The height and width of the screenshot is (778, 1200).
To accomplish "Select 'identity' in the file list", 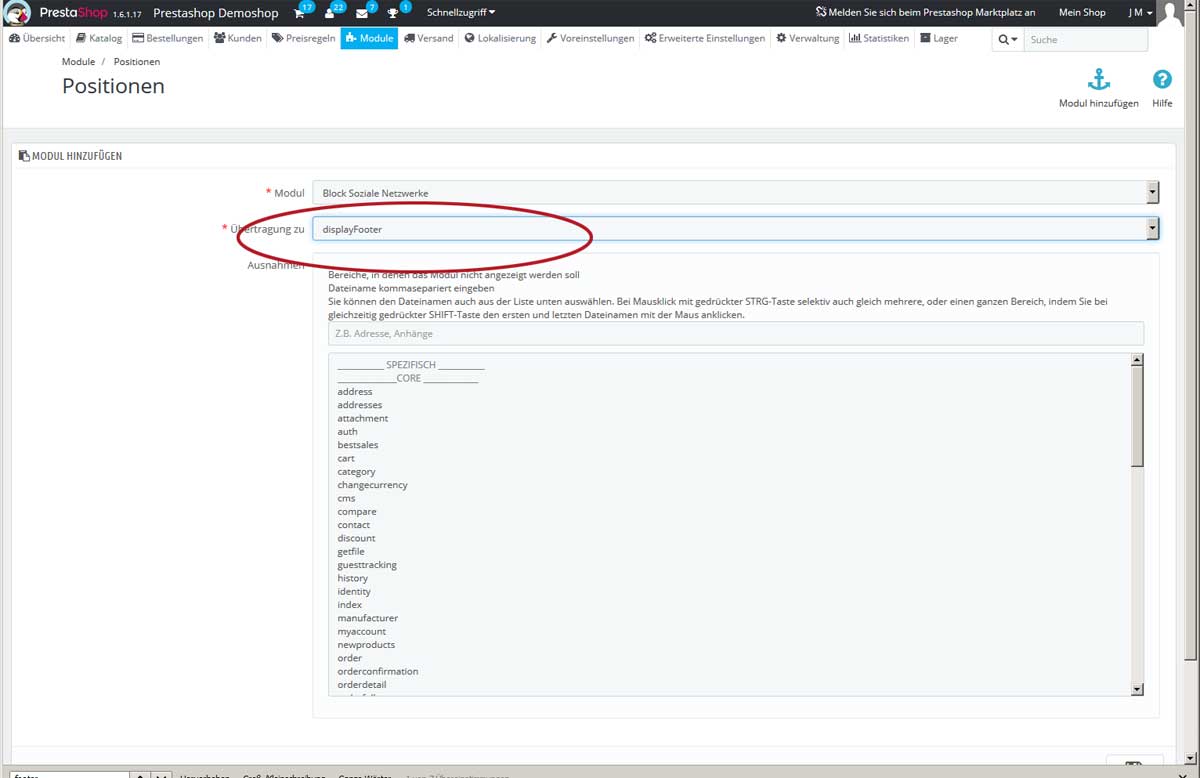I will (354, 592).
